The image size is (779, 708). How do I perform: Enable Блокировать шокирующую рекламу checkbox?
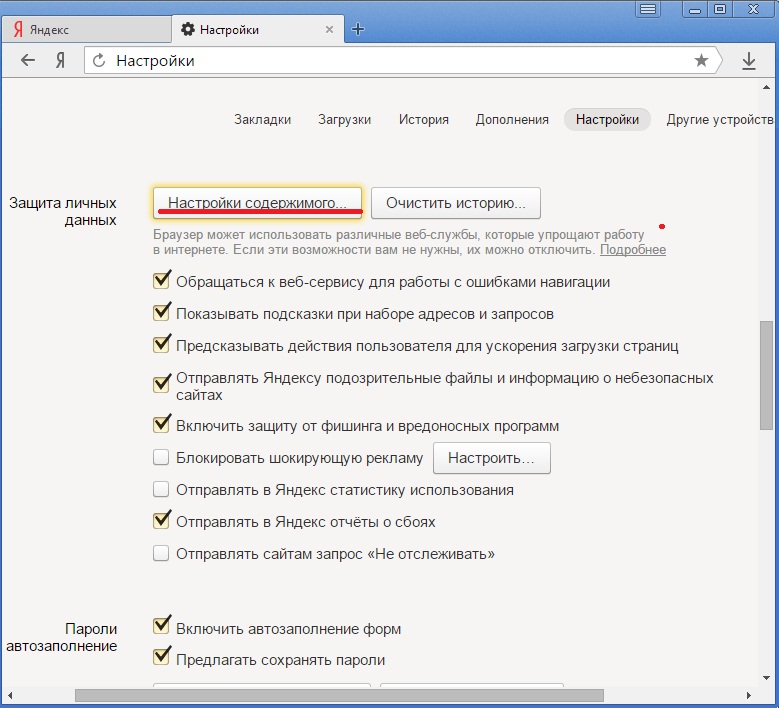(x=161, y=457)
